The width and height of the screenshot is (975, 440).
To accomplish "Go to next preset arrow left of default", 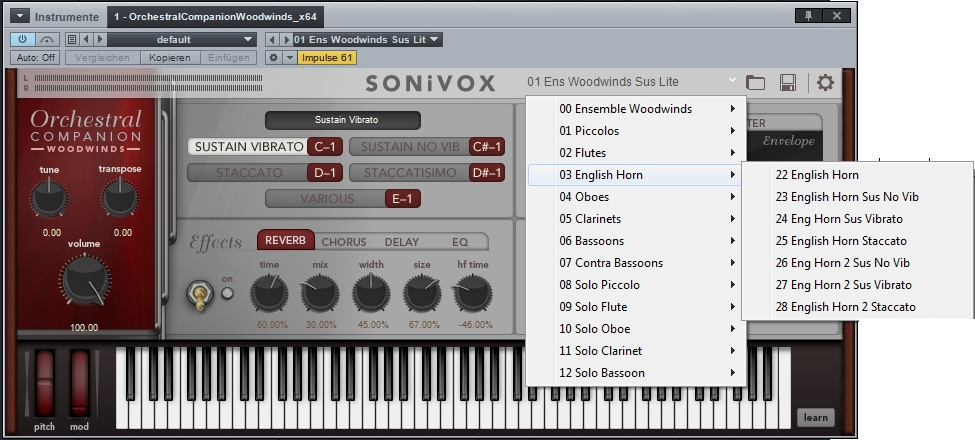I will coord(99,39).
